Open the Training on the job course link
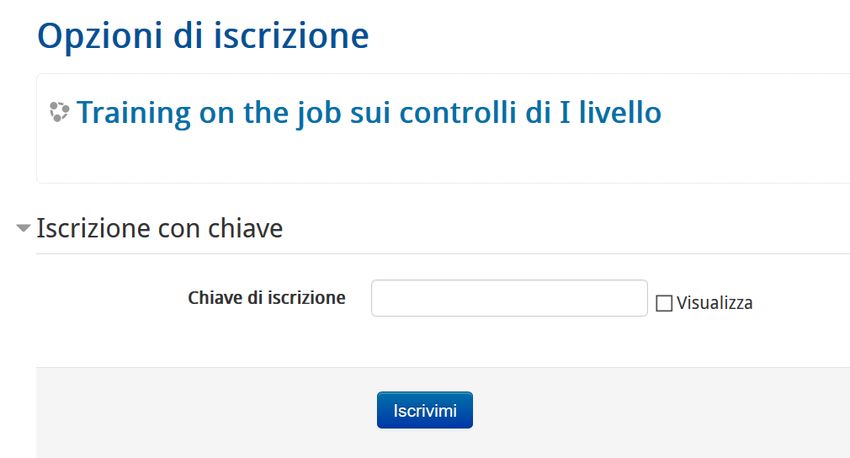850x458 pixels. pyautogui.click(x=368, y=112)
